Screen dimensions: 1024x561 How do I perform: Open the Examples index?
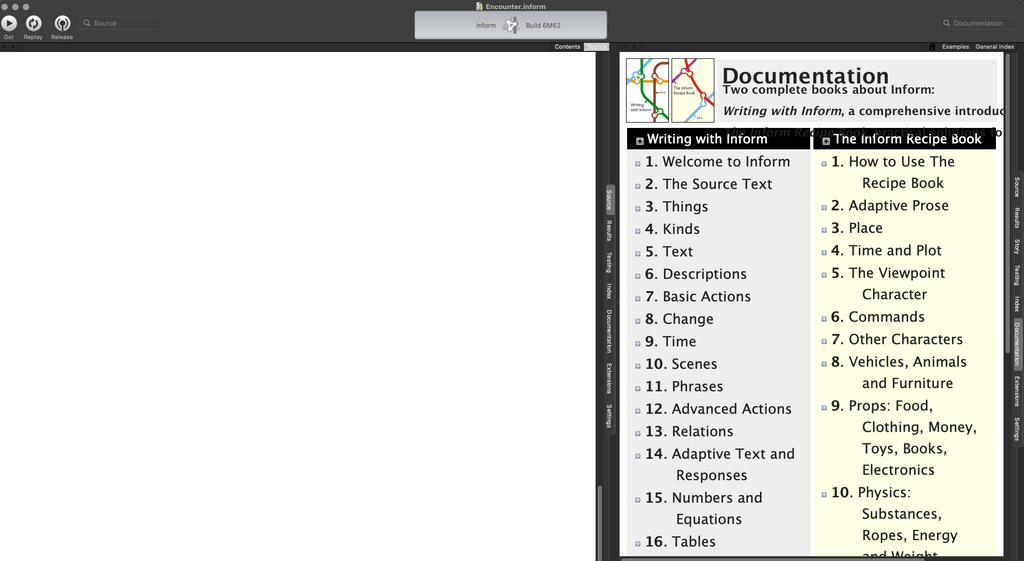click(x=955, y=47)
